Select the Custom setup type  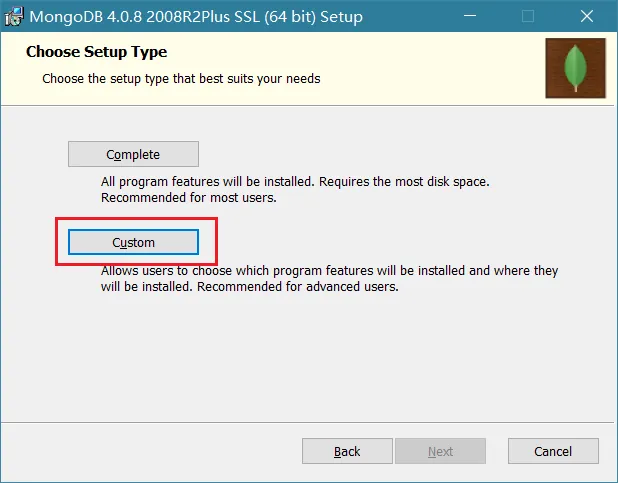[133, 242]
